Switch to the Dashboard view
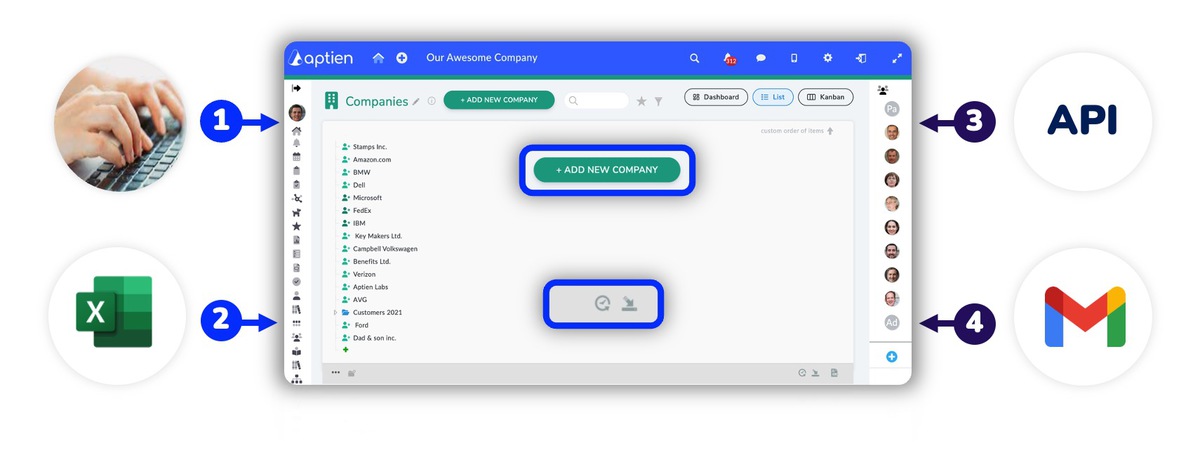This screenshot has height=460, width=1200. pyautogui.click(x=716, y=97)
